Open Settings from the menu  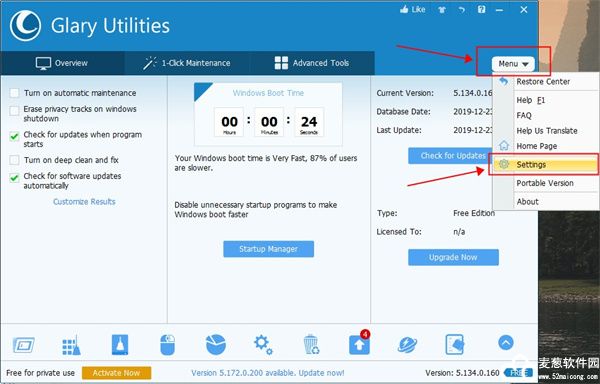click(546, 164)
